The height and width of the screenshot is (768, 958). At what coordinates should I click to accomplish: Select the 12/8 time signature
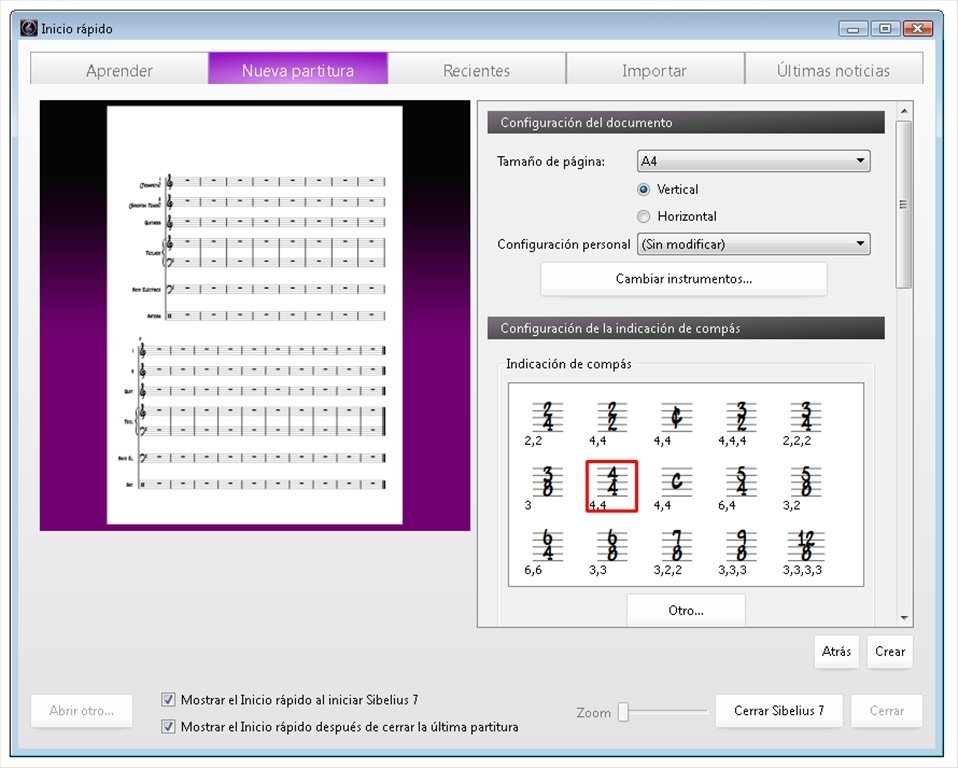coord(806,546)
